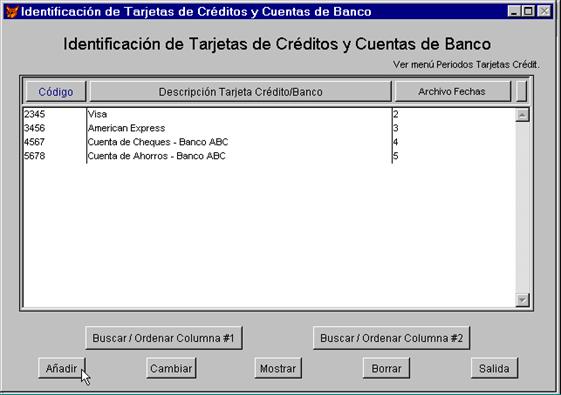
Task: Click the small blank header button beside Archivo Fechas
Action: point(522,92)
